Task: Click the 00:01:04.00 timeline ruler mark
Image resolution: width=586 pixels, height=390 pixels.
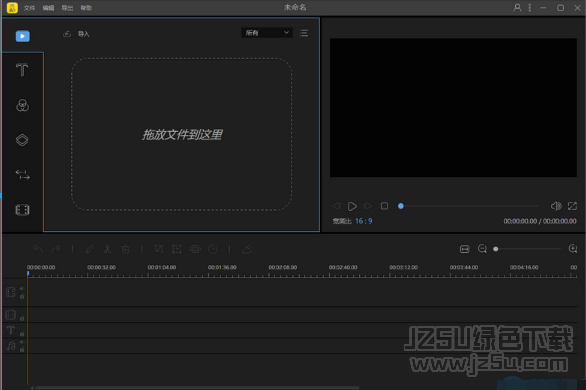Action: click(161, 267)
